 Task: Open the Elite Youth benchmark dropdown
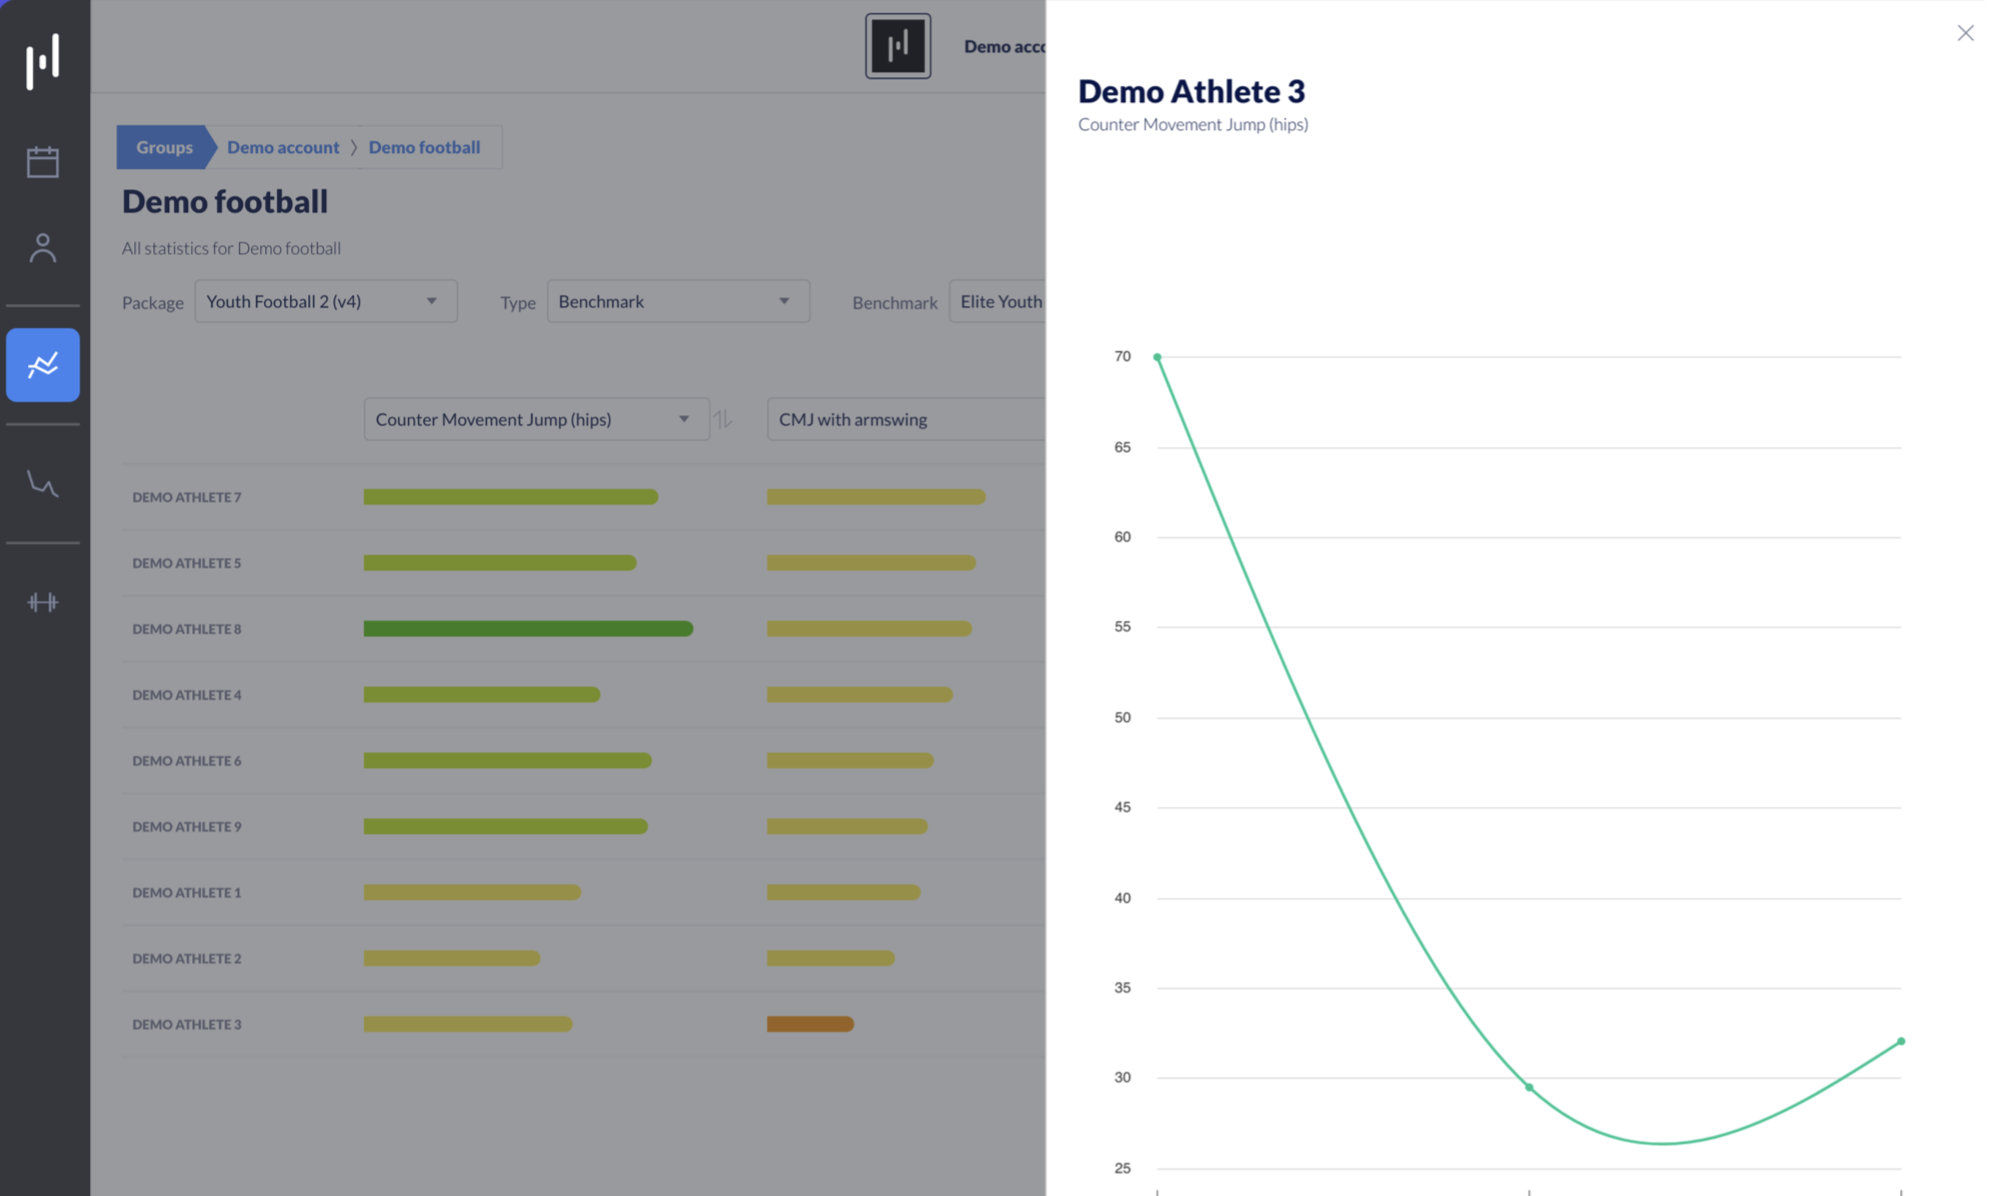pyautogui.click(x=997, y=301)
